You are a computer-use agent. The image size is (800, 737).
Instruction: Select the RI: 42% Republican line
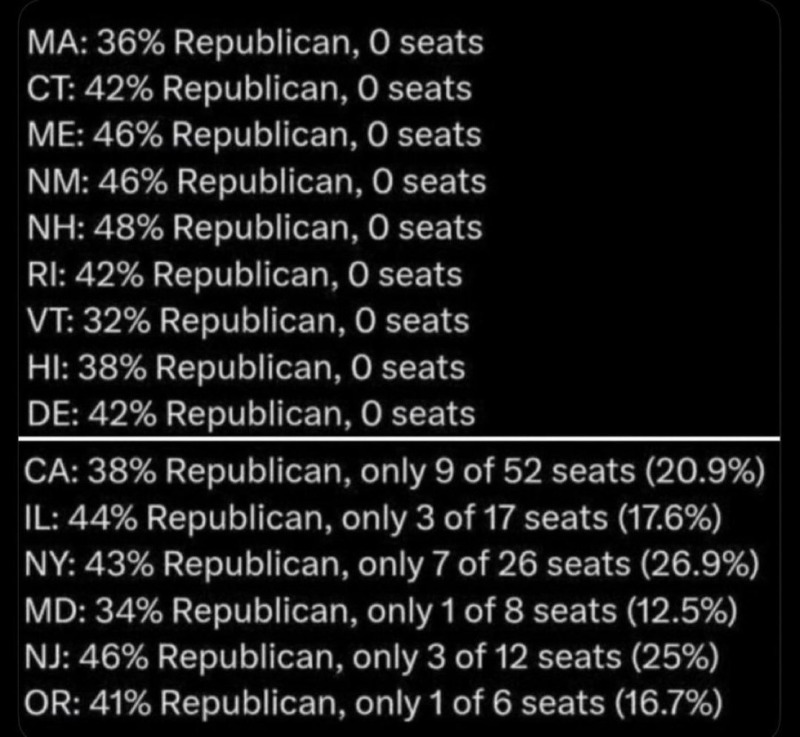coord(245,274)
